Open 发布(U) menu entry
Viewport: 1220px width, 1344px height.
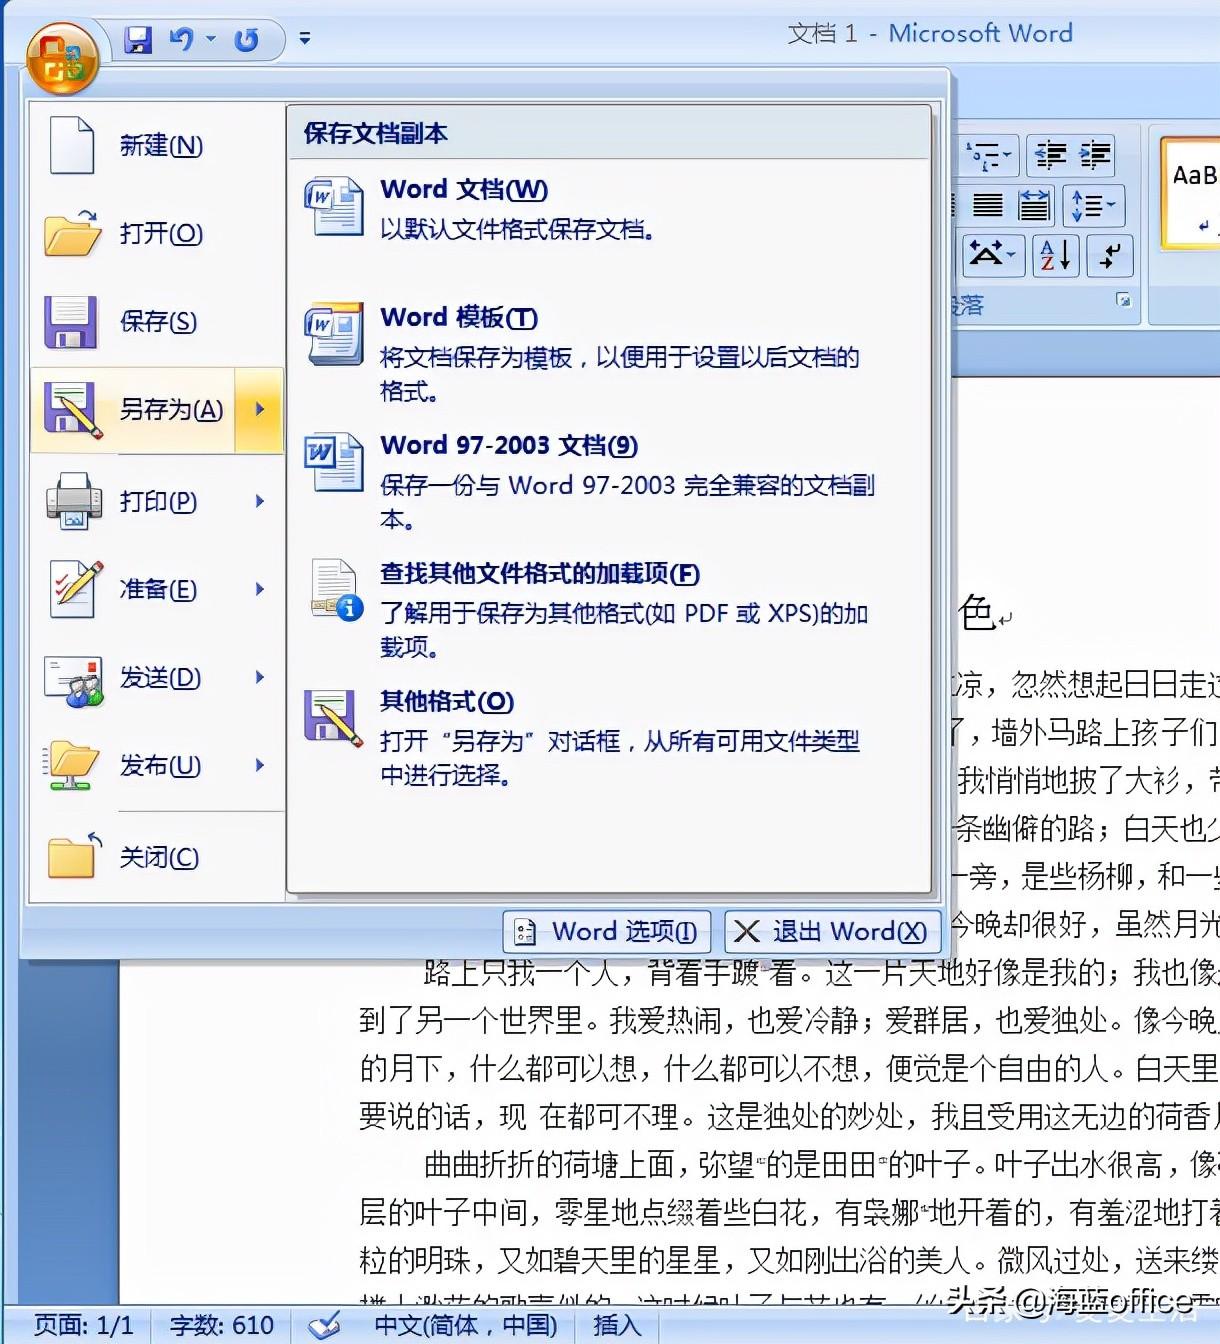pyautogui.click(x=157, y=765)
